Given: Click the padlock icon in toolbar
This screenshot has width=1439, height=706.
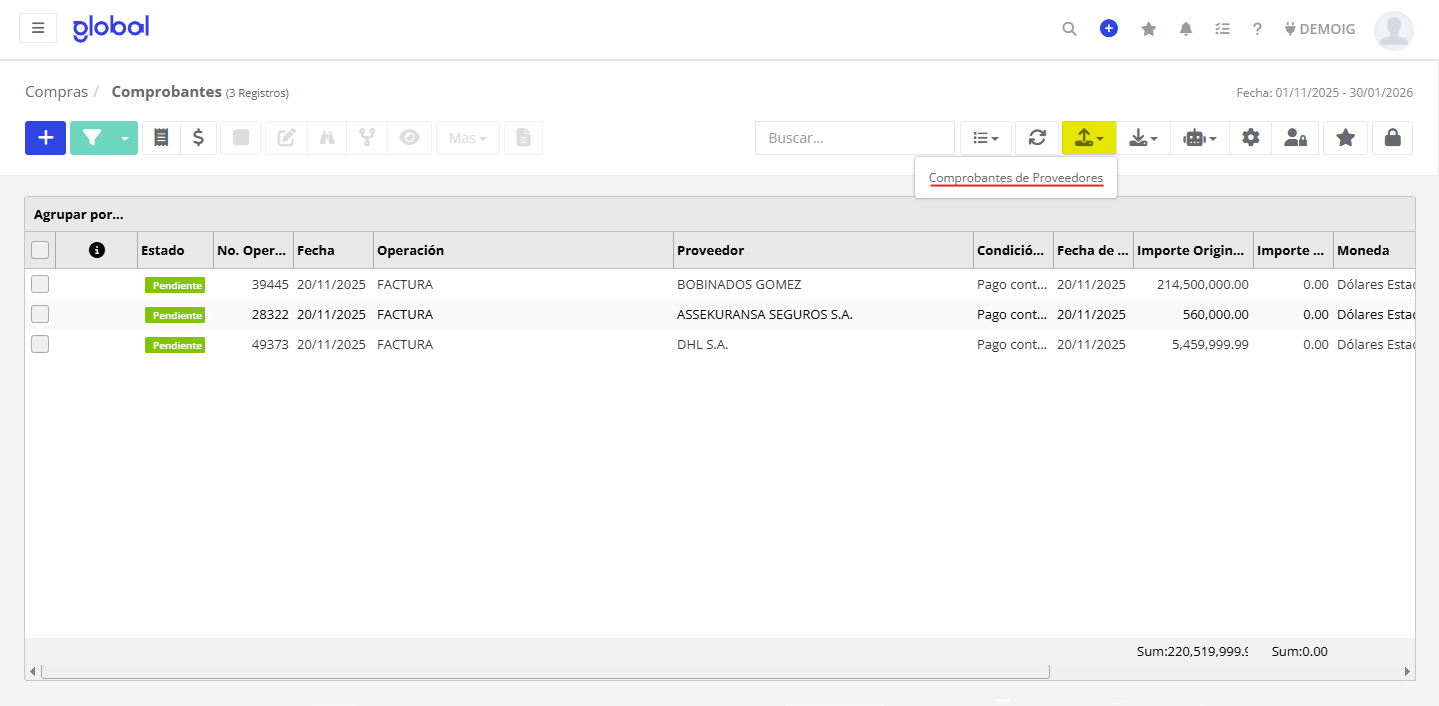Looking at the screenshot, I should click(x=1392, y=138).
